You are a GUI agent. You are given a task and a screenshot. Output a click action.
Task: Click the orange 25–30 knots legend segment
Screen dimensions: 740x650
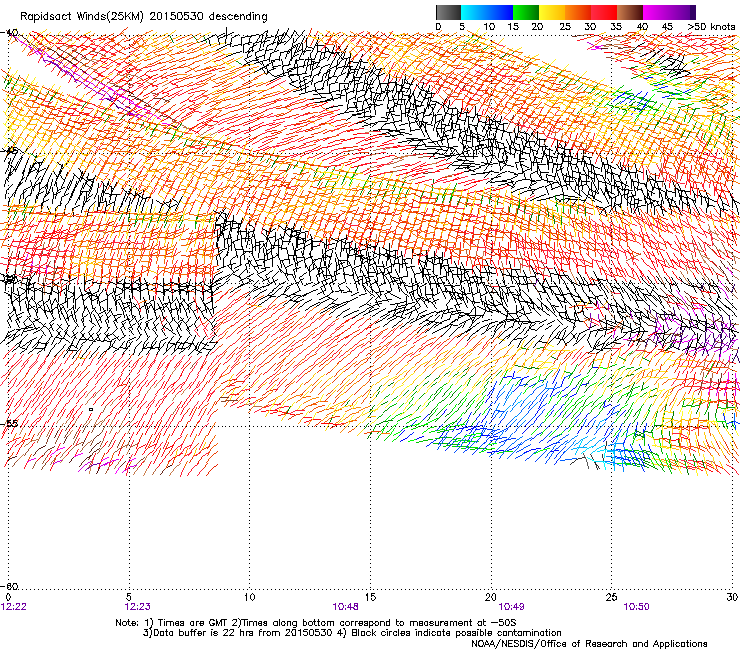coord(578,12)
